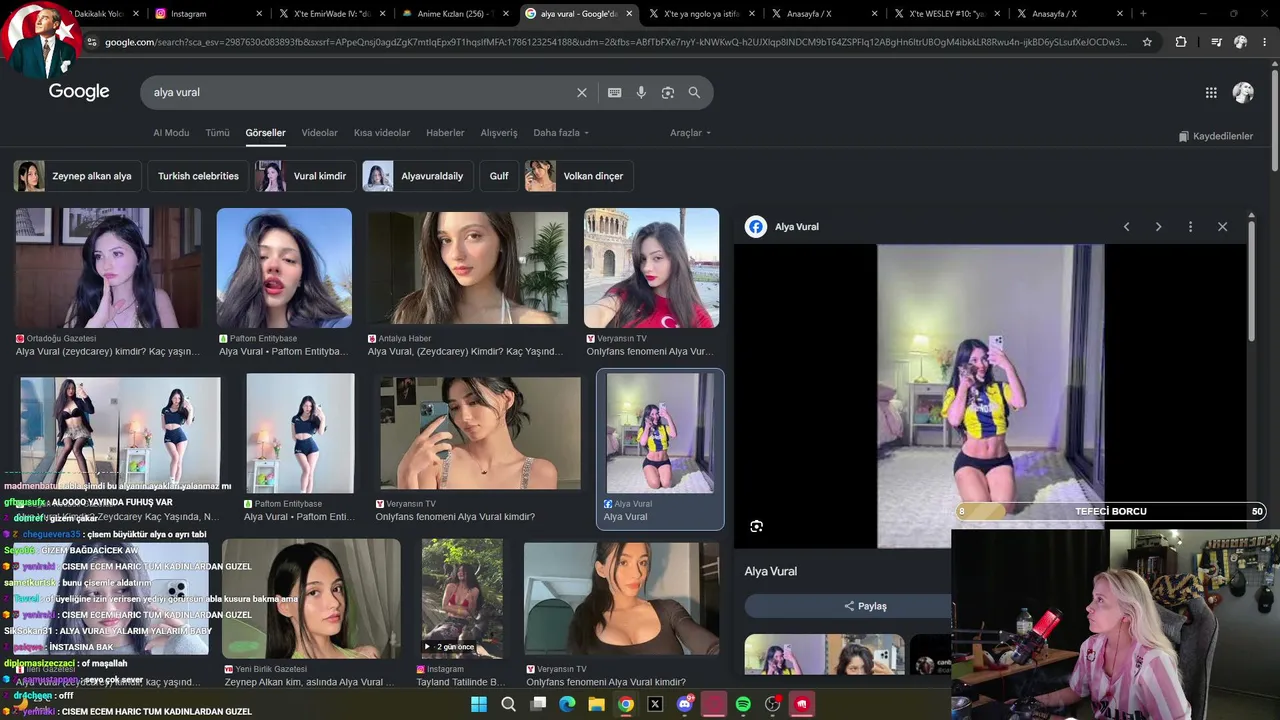Open the 'Araçlar' tools dropdown
1280x720 pixels.
pyautogui.click(x=691, y=133)
